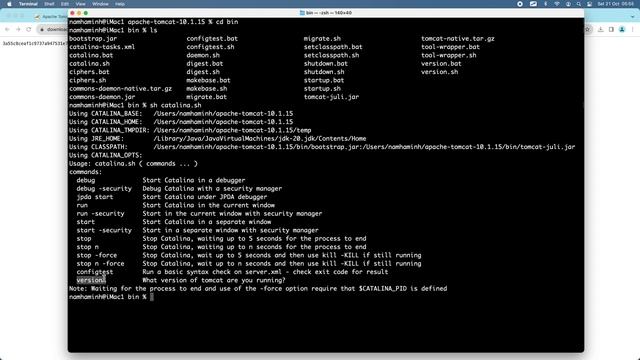This screenshot has height=360, width=640.
Task: Open Spotlight search in menu bar
Action: pos(579,4)
